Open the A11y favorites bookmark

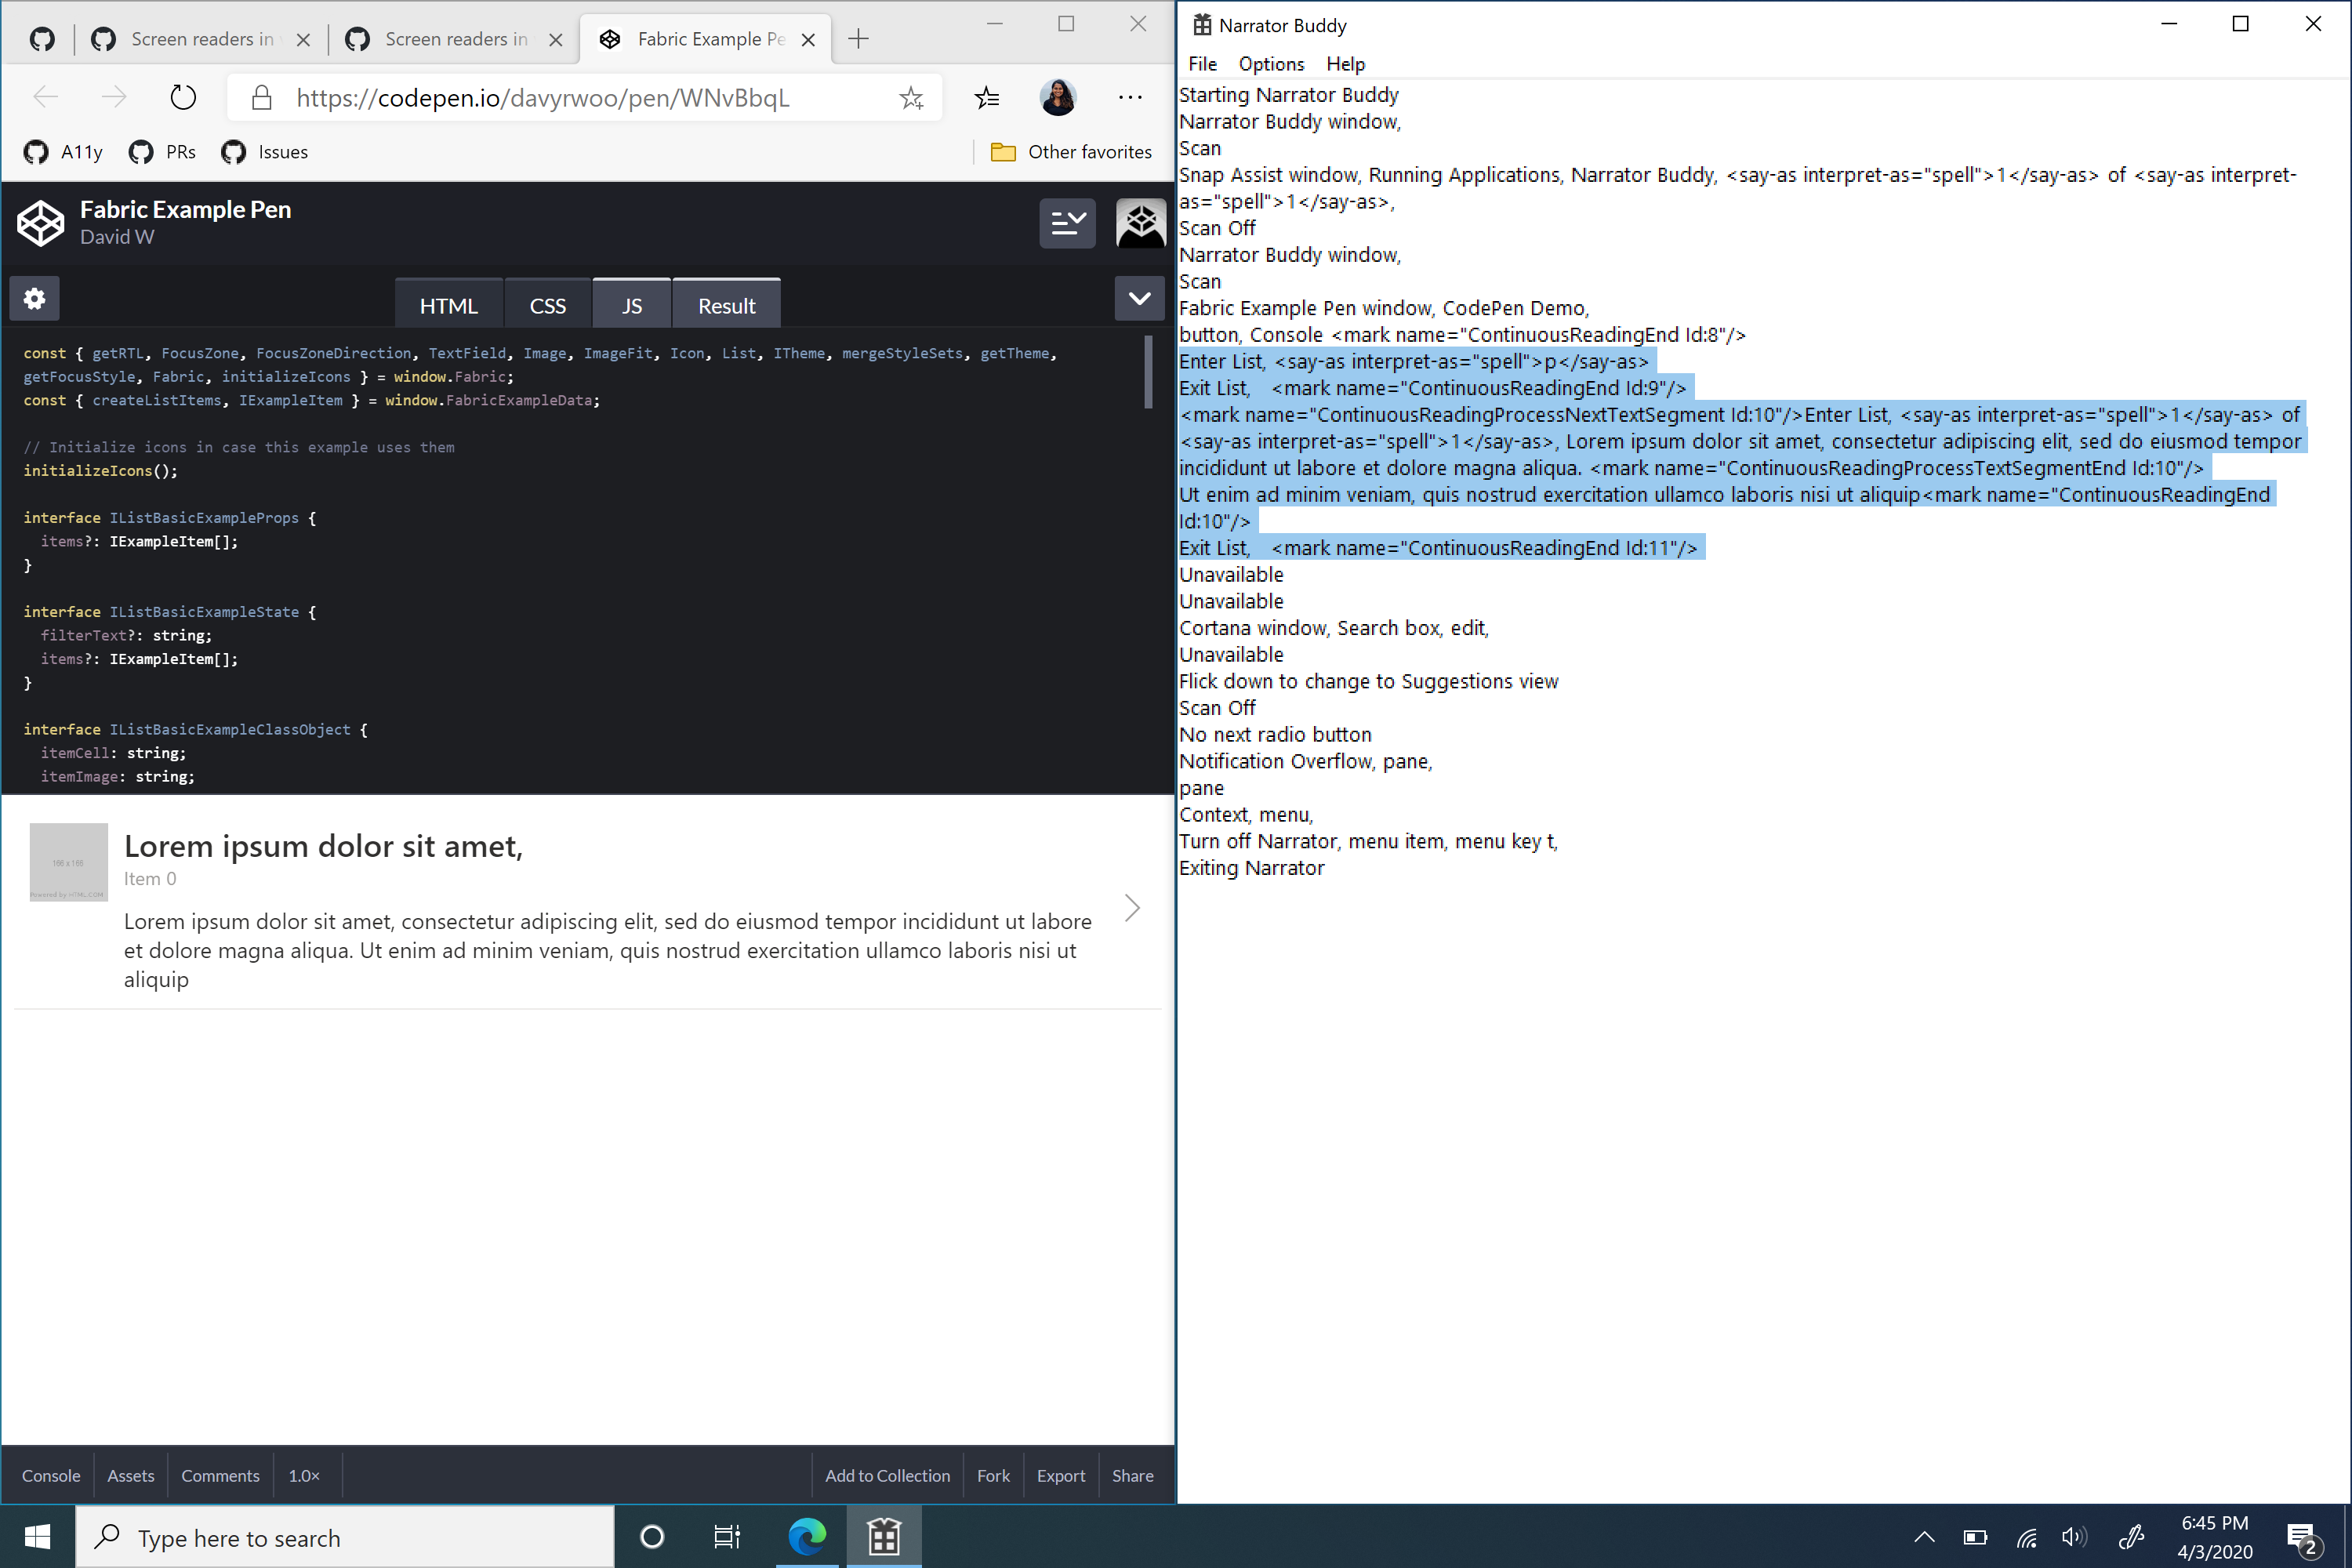click(x=63, y=152)
